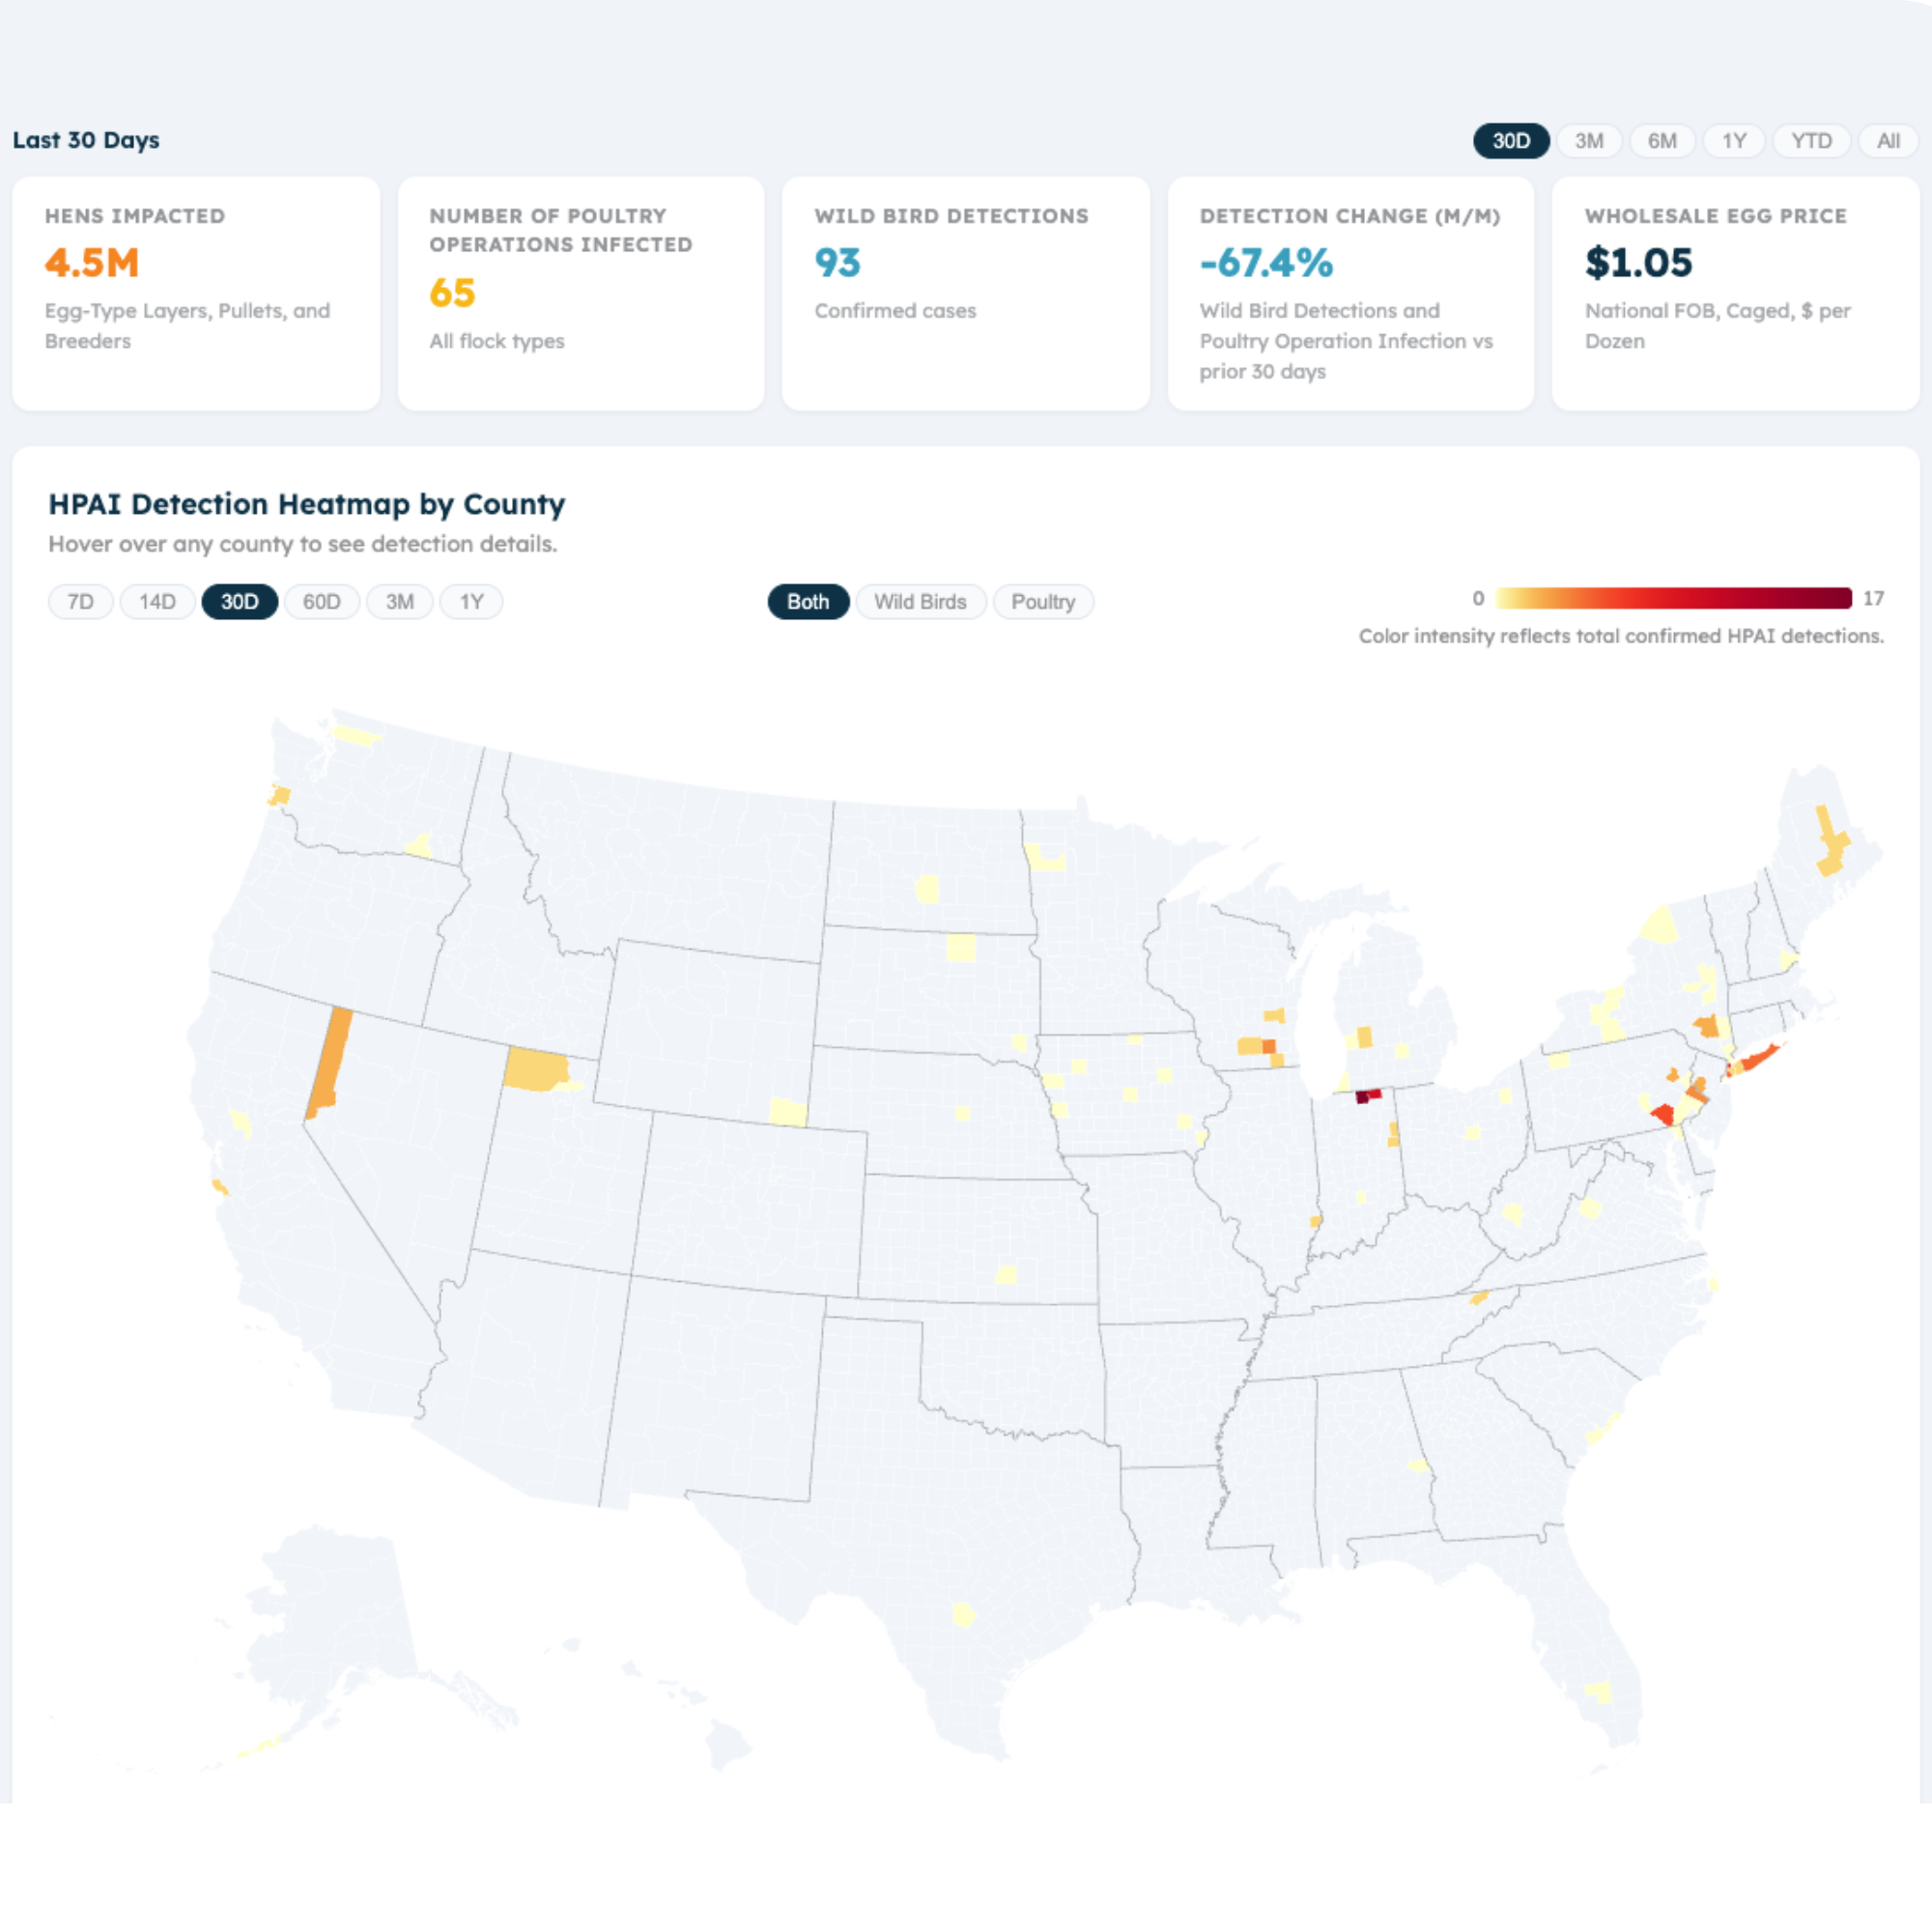
Task: Switch the heatmap to the 1Y period
Action: (x=471, y=602)
